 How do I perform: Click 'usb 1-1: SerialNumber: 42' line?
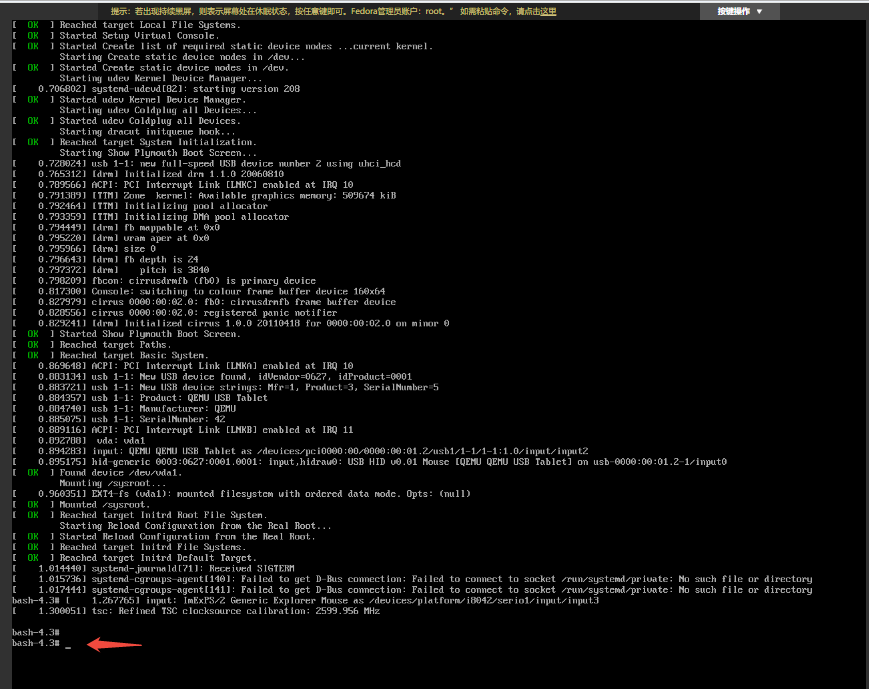[x=119, y=419]
